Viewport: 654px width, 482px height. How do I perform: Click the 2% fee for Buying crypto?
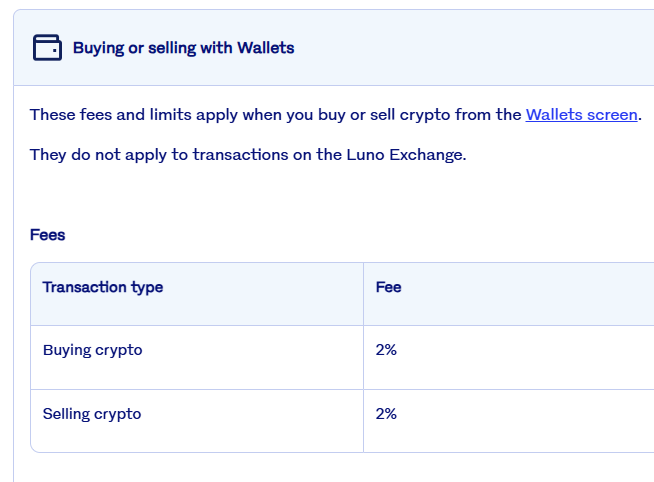[386, 350]
